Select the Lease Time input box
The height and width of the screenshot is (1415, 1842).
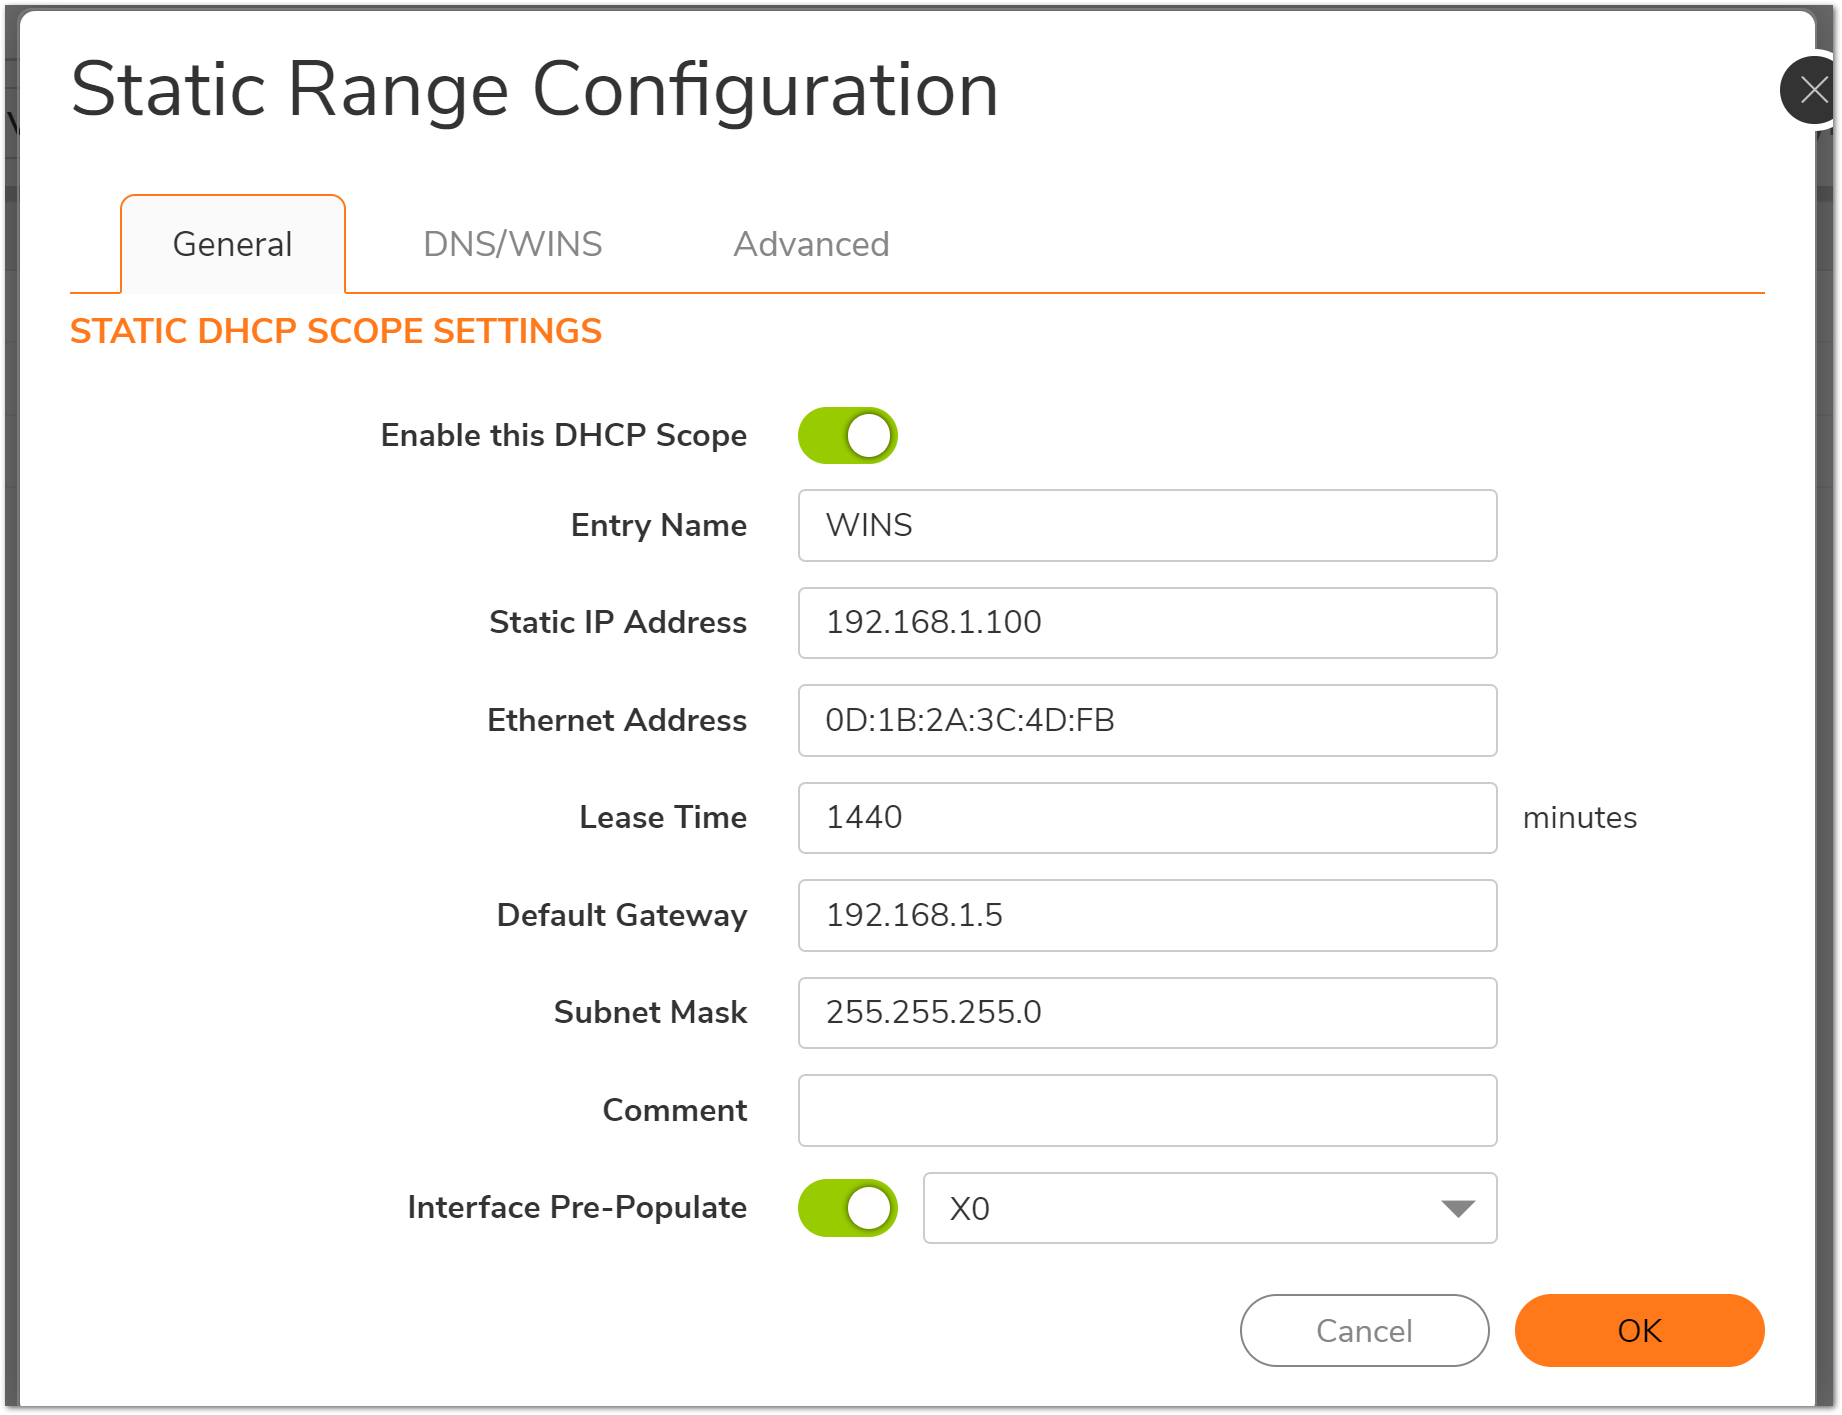1147,818
